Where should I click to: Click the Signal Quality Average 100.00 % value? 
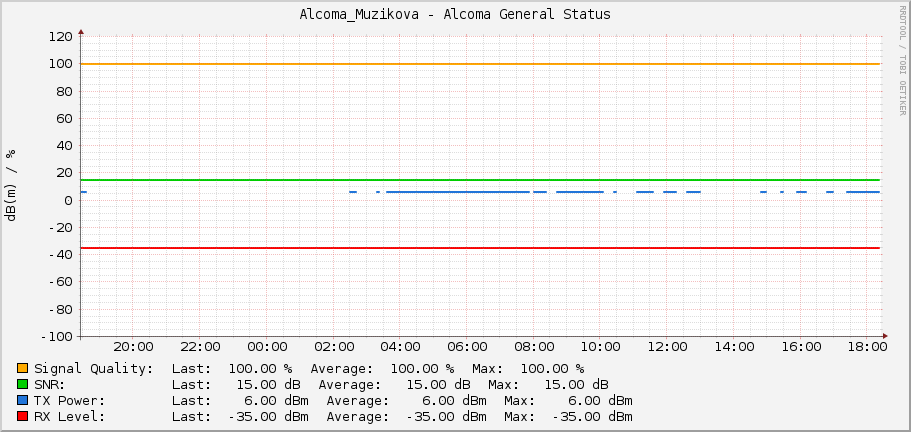pyautogui.click(x=422, y=369)
